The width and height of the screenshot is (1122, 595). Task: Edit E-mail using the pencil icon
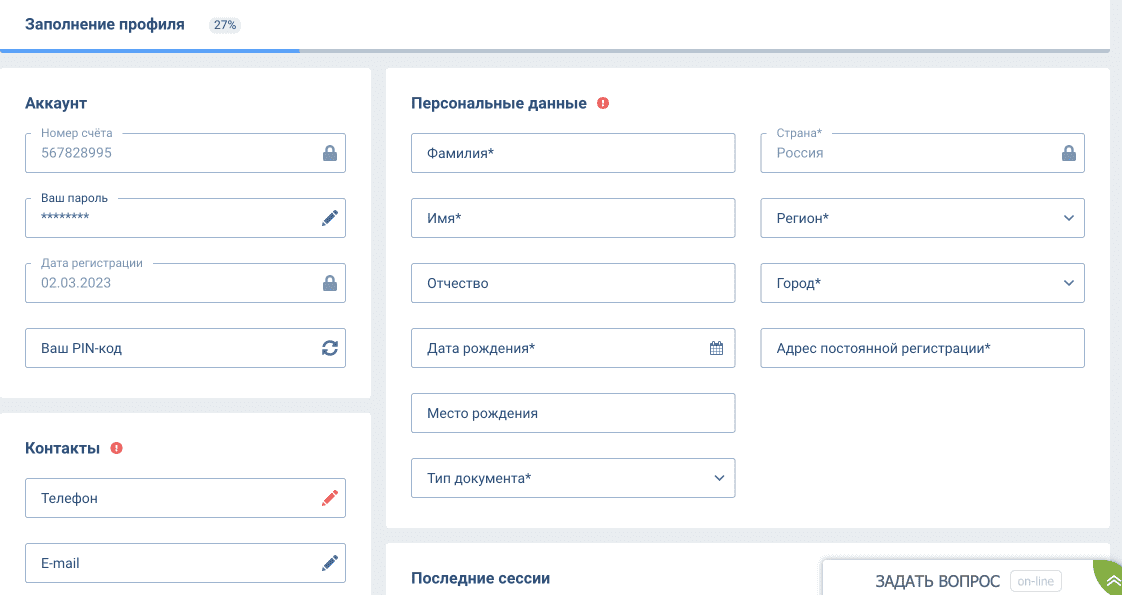coord(330,563)
